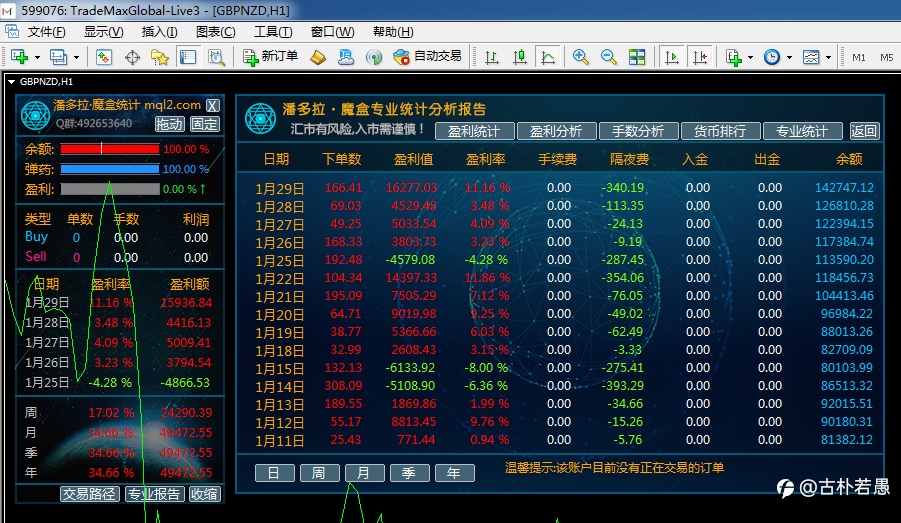Click the Zoom Out magnifier icon
The height and width of the screenshot is (523, 901).
609,57
